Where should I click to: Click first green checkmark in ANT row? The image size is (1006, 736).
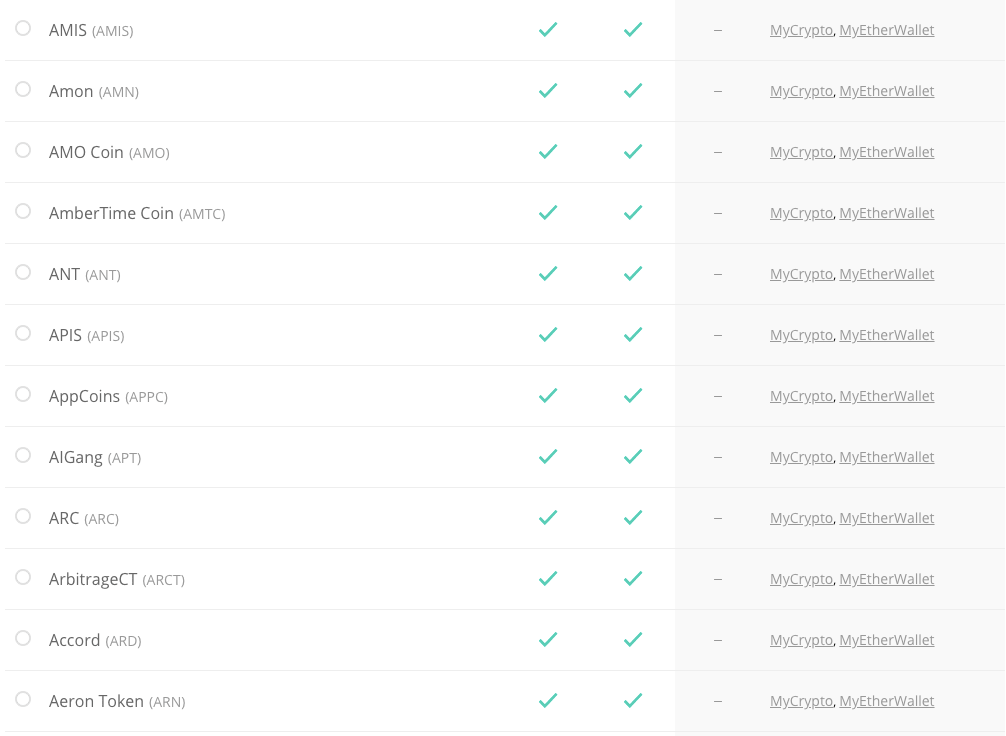[548, 273]
